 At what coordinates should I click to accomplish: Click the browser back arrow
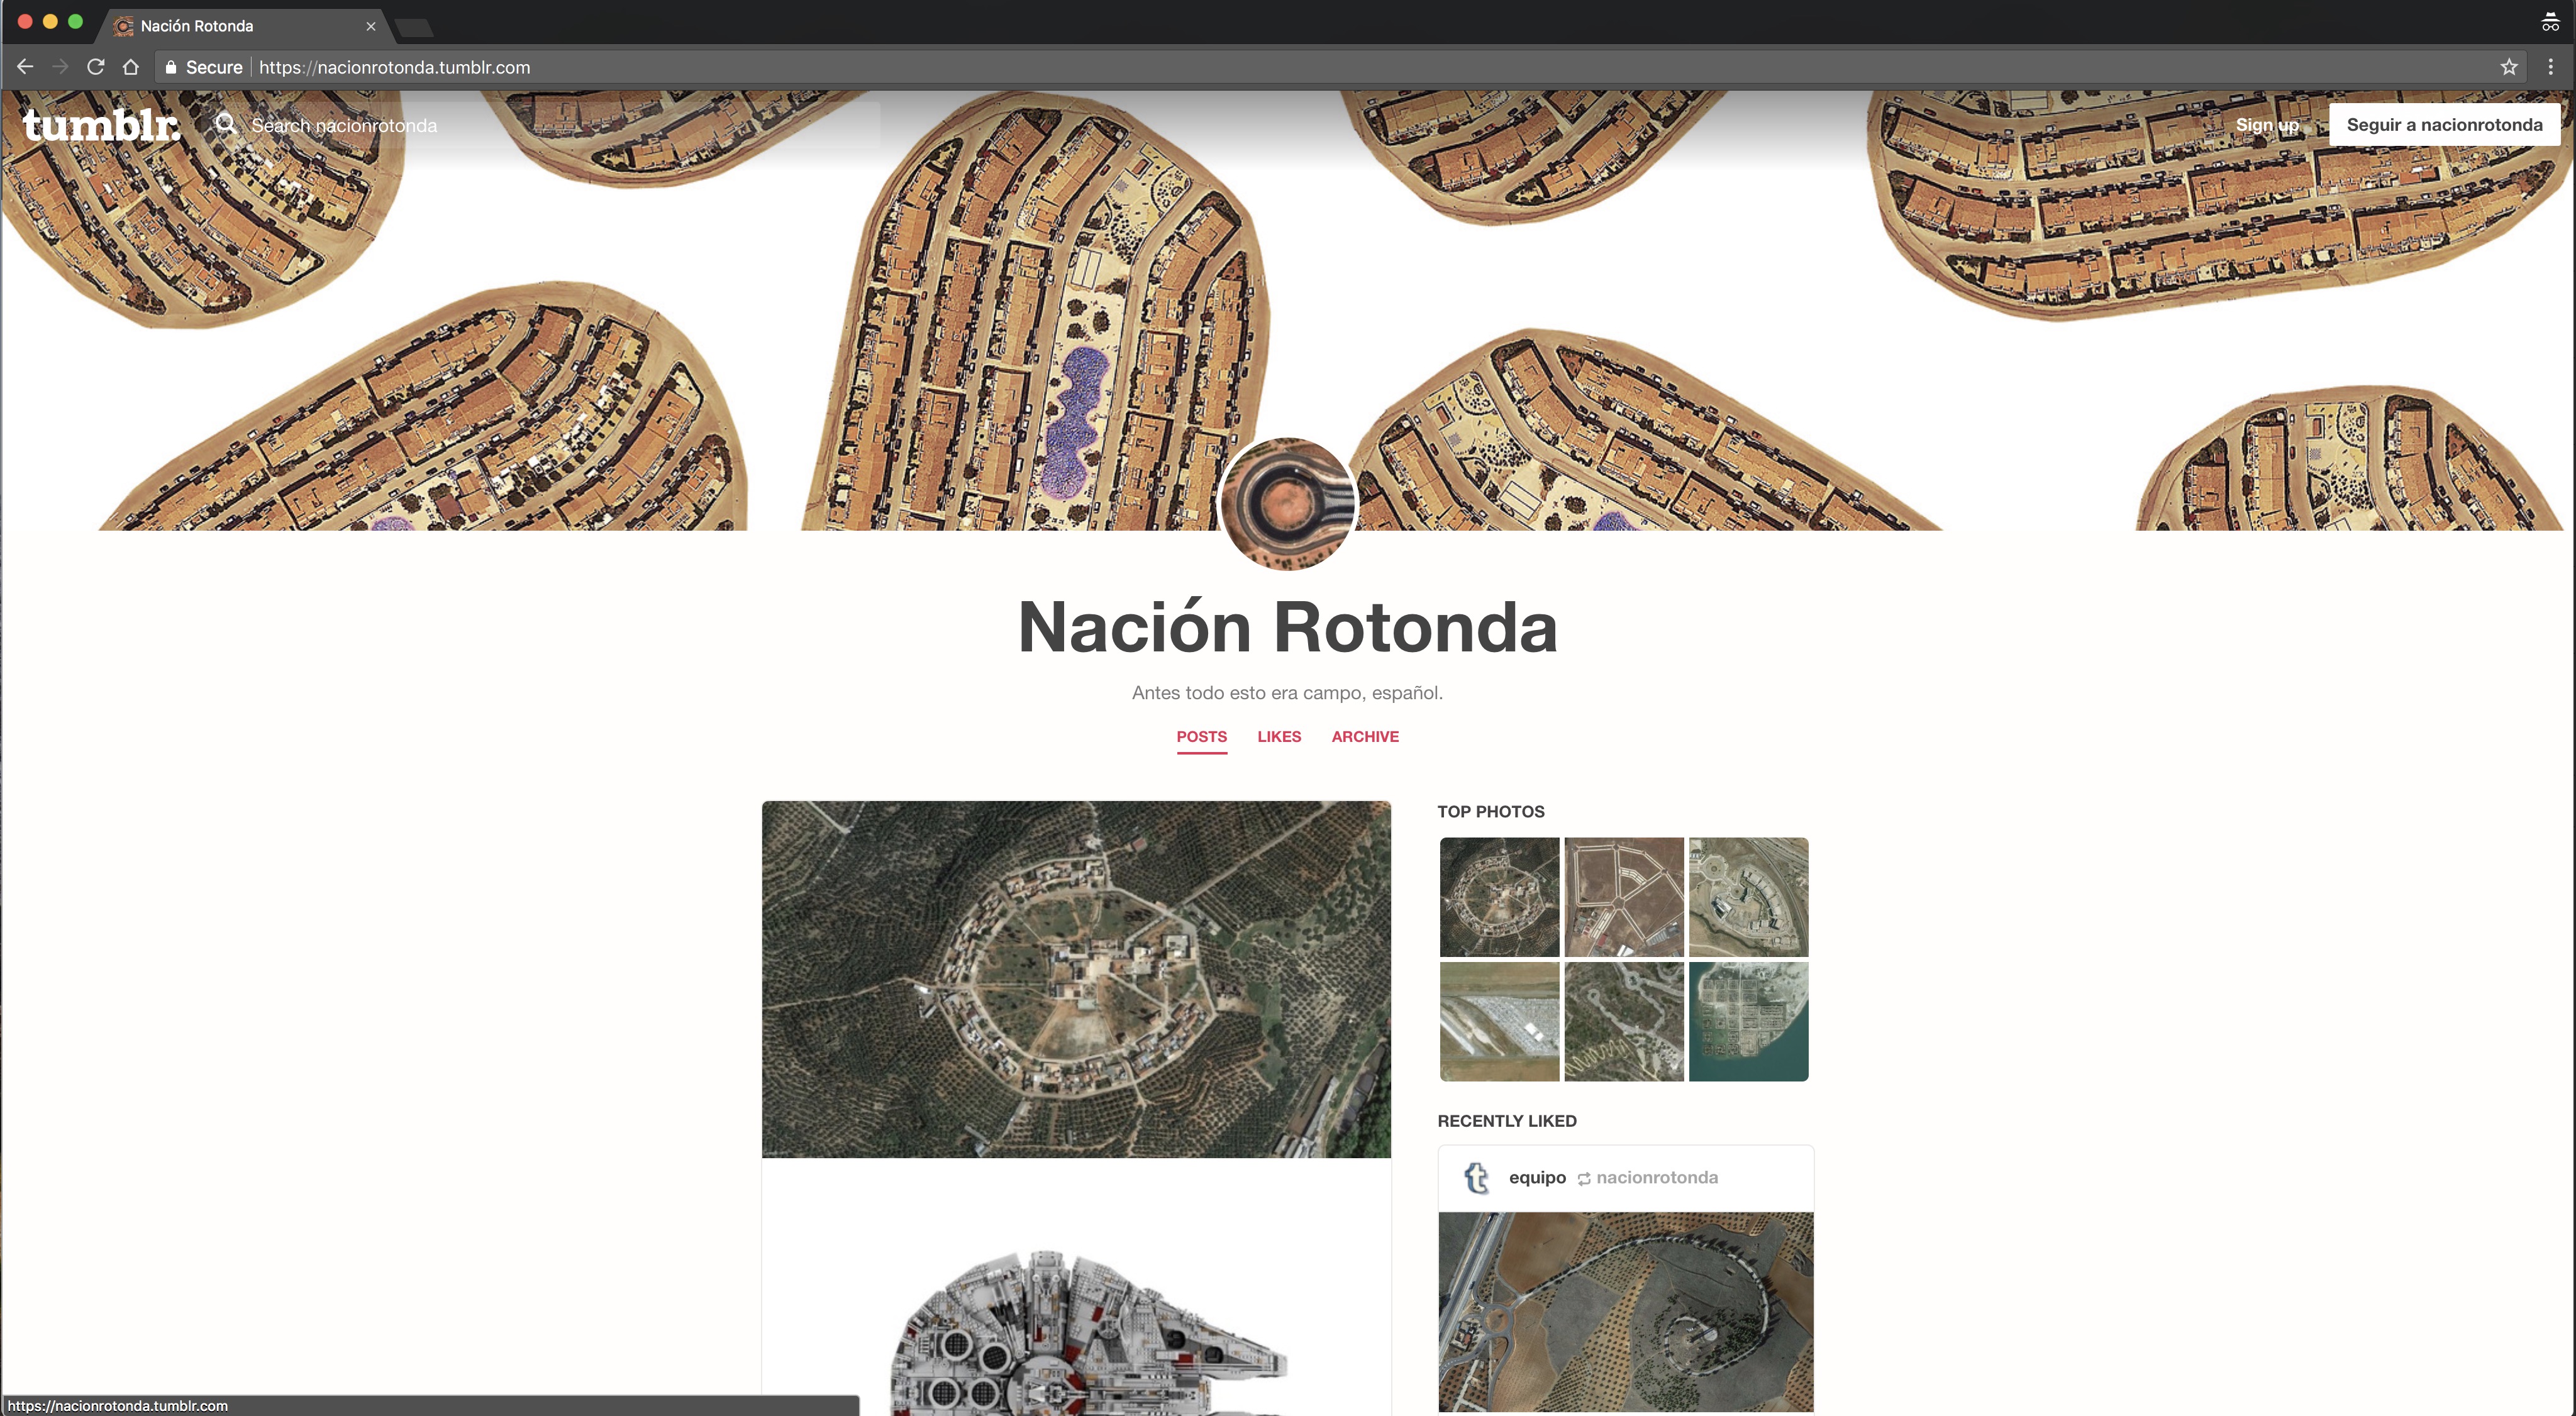pyautogui.click(x=25, y=67)
